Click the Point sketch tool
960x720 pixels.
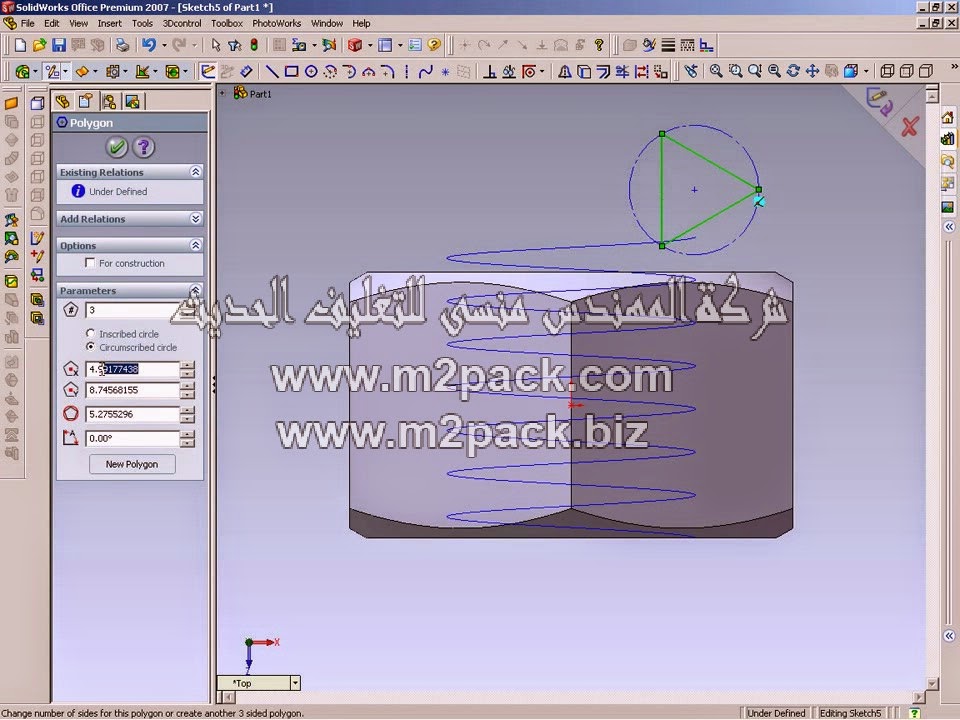pos(445,72)
